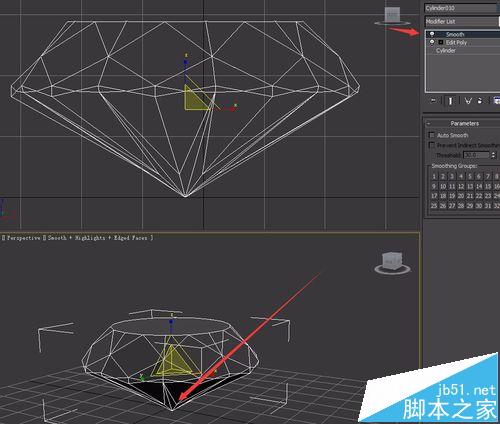The image size is (500, 424).
Task: Click smoothing group button 12
Action: pyautogui.click(x=461, y=186)
